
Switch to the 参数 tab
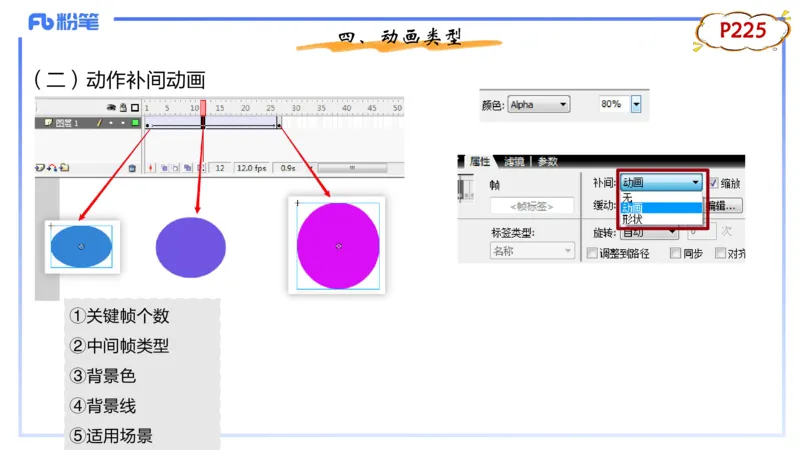547,162
